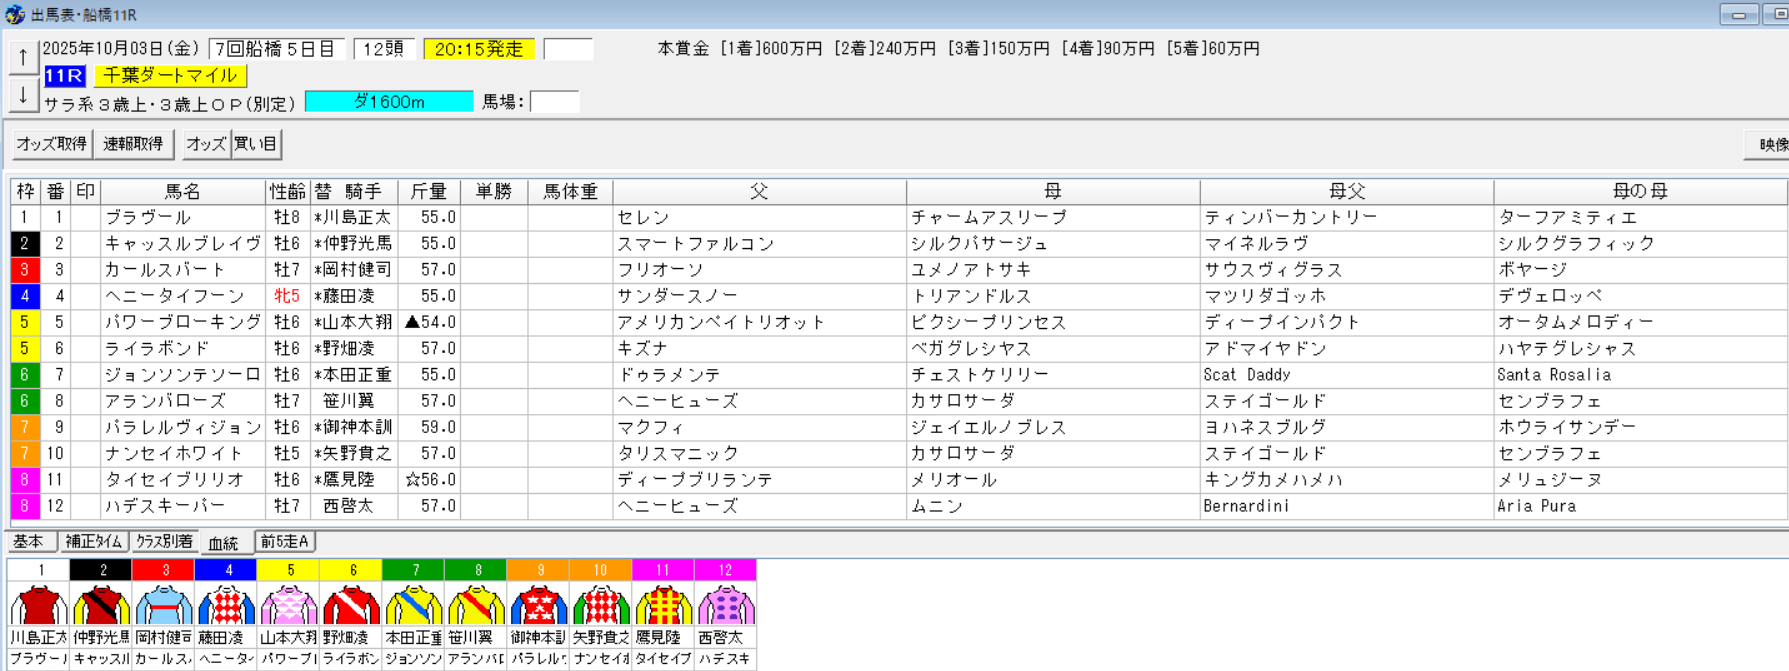Open the 補正タイム tab
The width and height of the screenshot is (1789, 671).
point(94,542)
